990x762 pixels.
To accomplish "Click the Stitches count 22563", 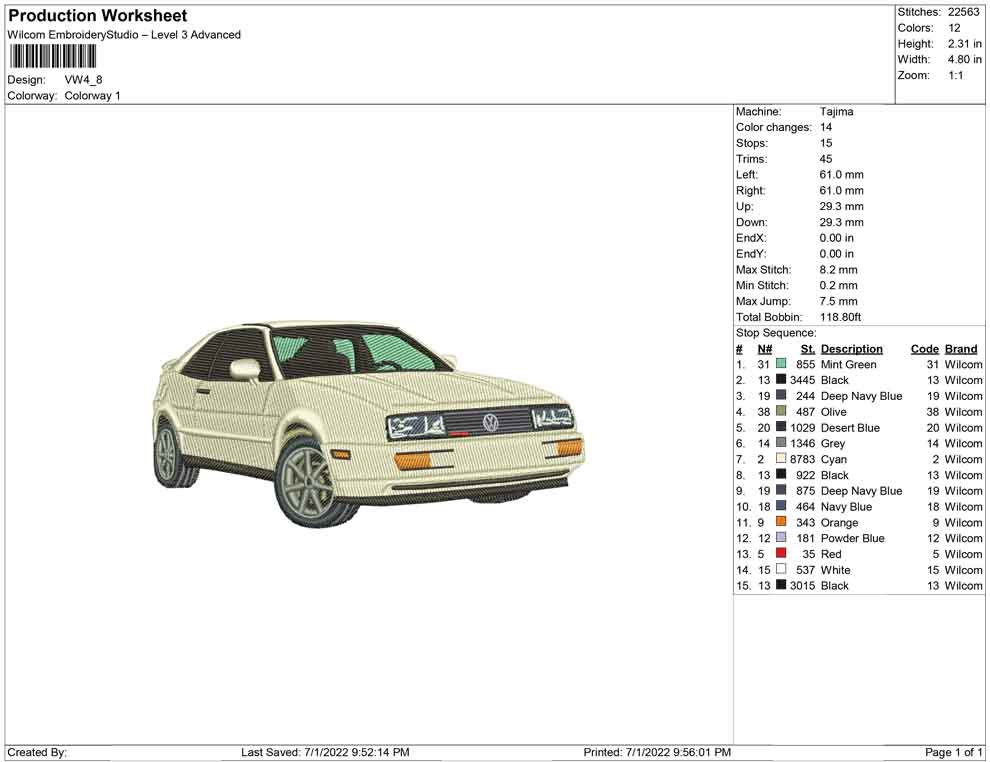I will point(964,12).
